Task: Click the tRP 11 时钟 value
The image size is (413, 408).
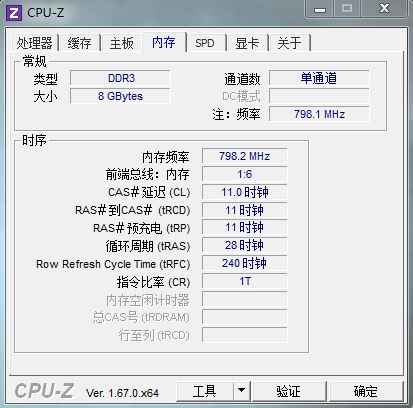Action: tap(244, 228)
